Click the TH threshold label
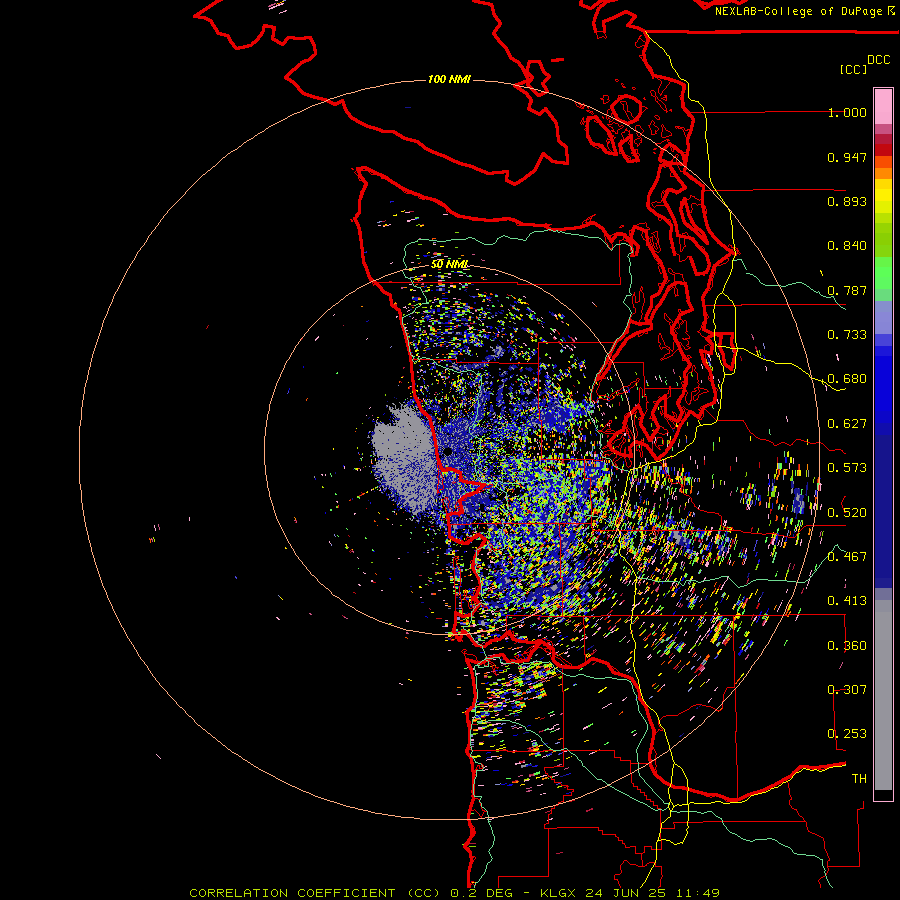Viewport: 900px width, 900px height. coord(859,778)
